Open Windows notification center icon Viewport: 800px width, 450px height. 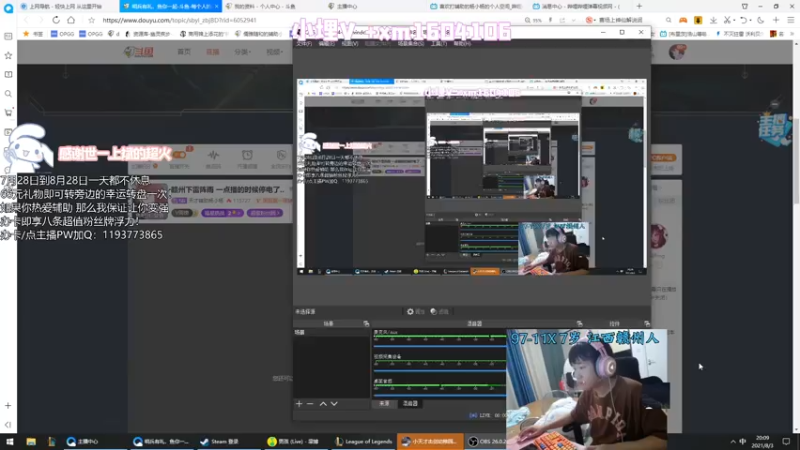pyautogui.click(x=786, y=441)
